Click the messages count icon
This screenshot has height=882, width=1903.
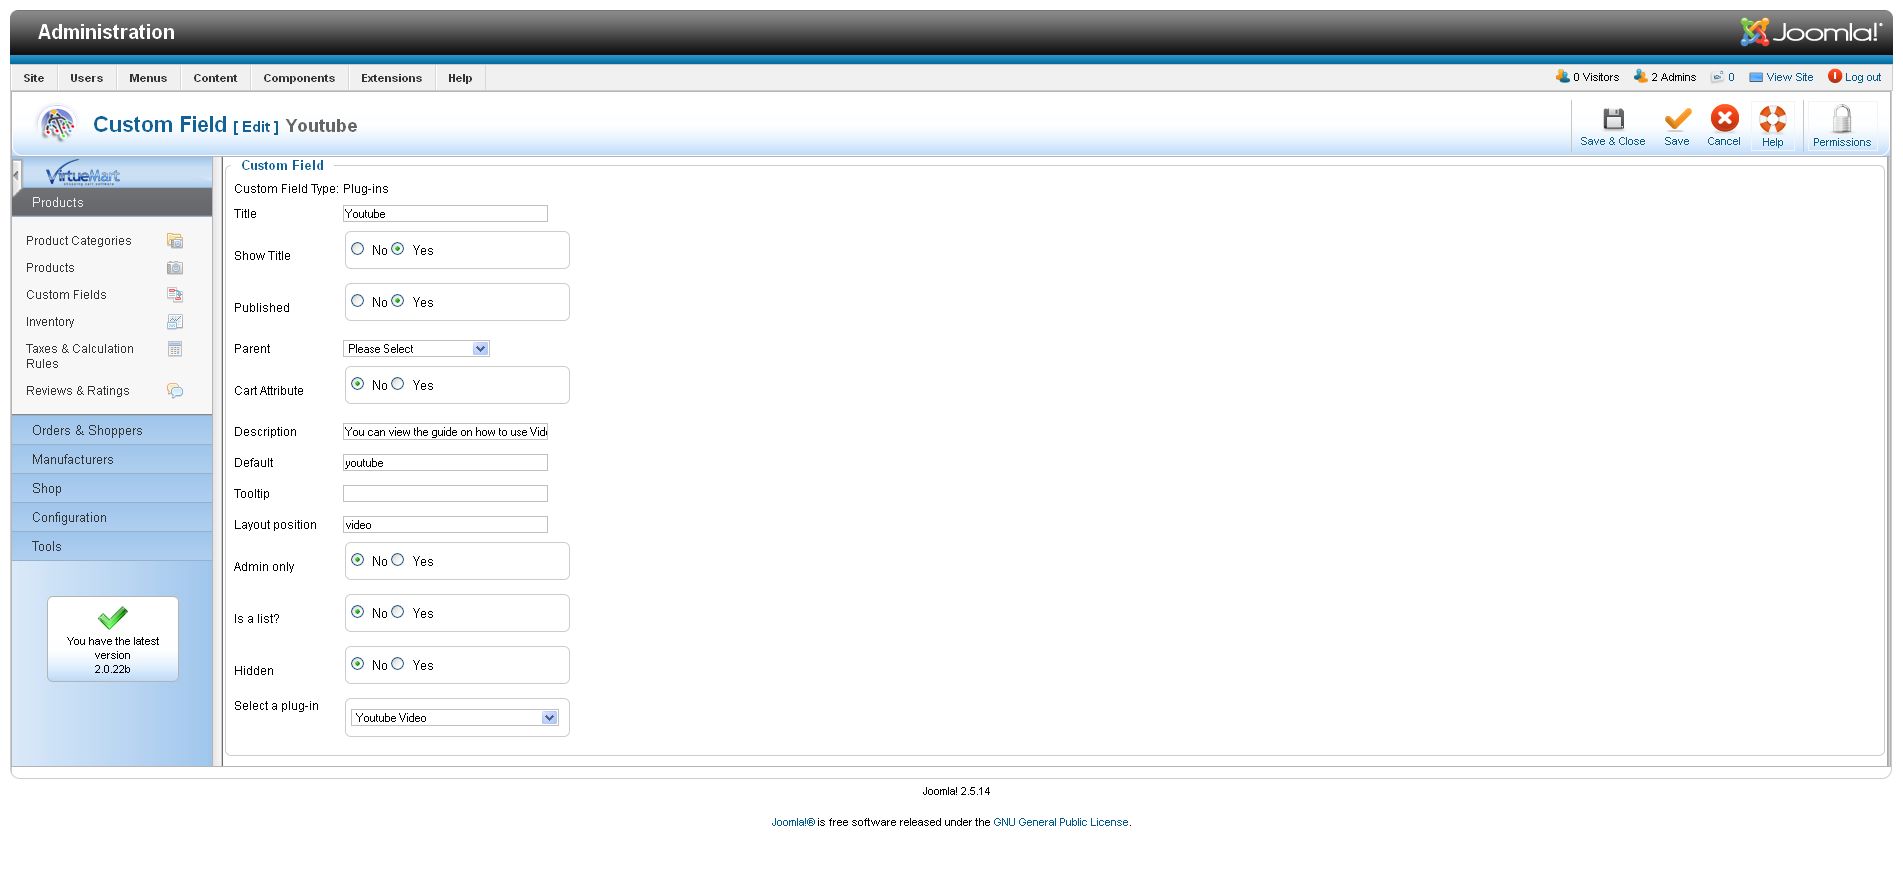coord(1717,76)
